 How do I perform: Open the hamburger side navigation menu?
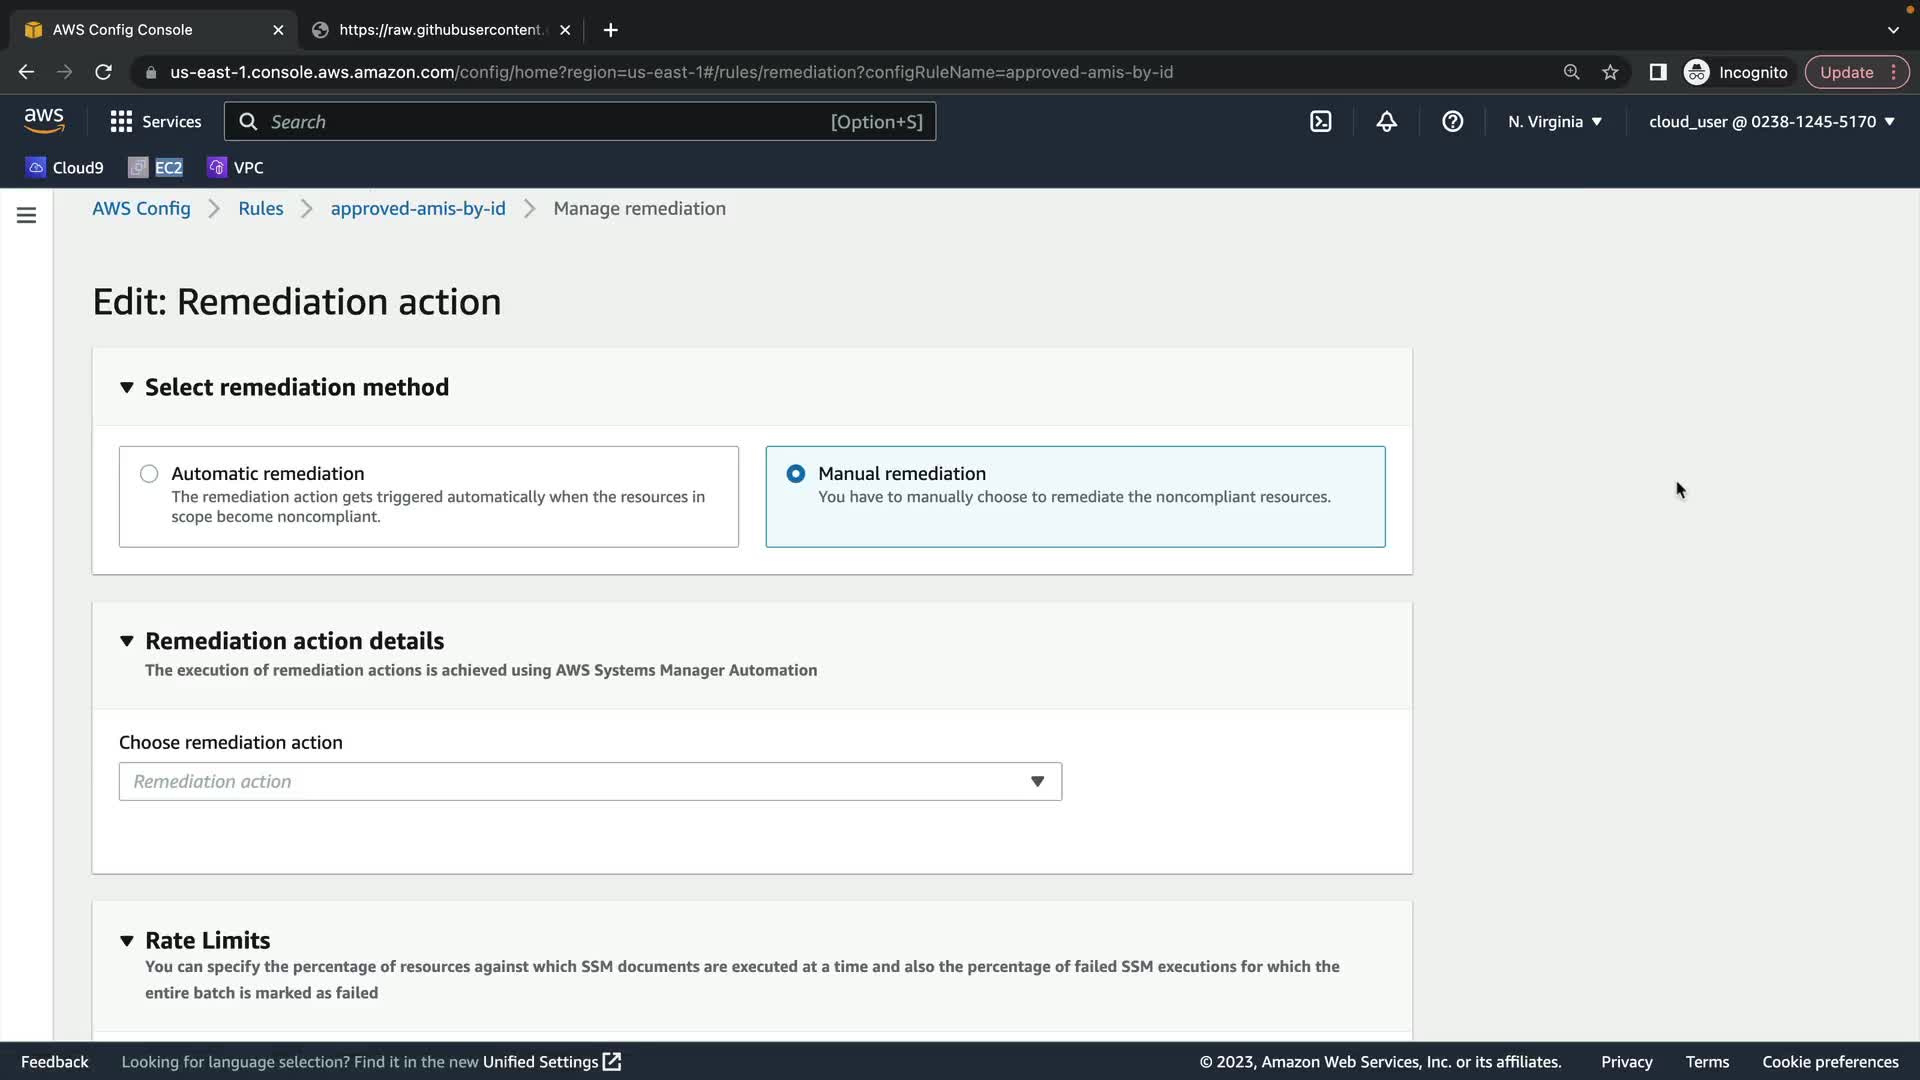tap(27, 215)
